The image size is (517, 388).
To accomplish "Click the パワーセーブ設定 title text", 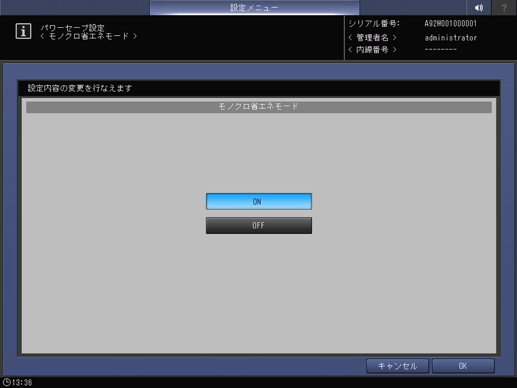I will coord(73,28).
